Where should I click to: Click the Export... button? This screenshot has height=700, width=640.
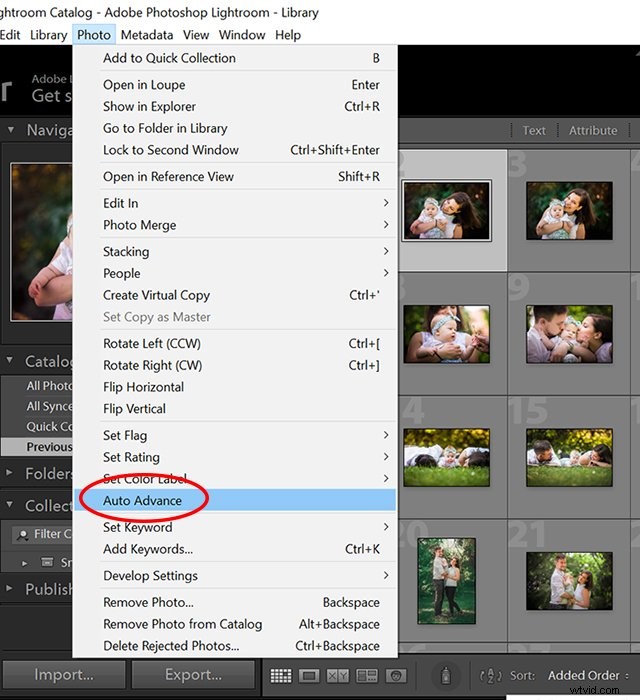pos(193,675)
